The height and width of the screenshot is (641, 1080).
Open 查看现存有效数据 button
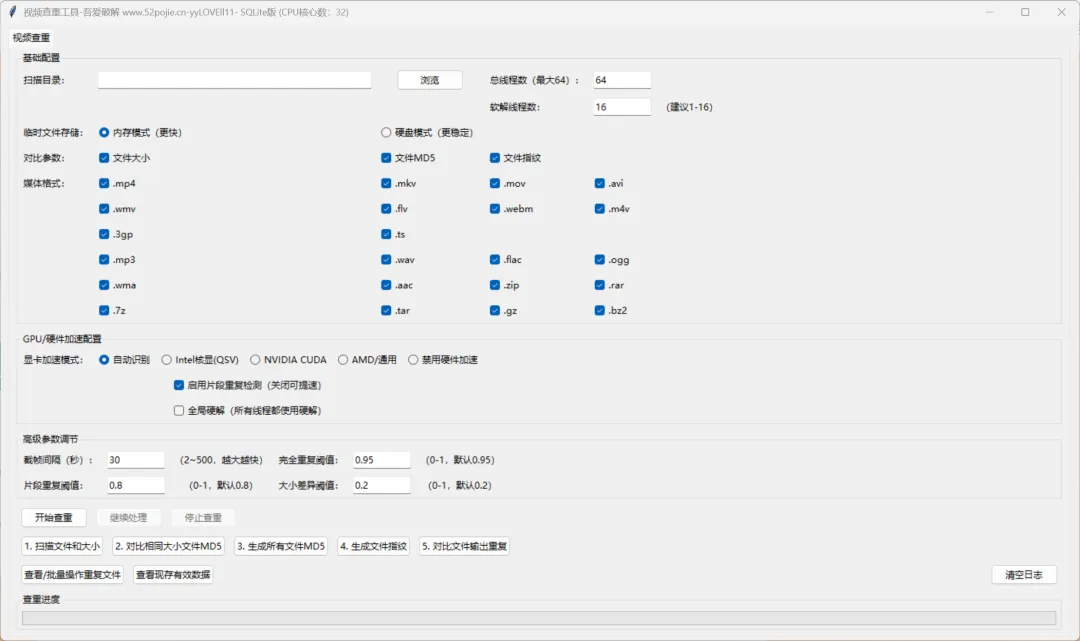173,574
